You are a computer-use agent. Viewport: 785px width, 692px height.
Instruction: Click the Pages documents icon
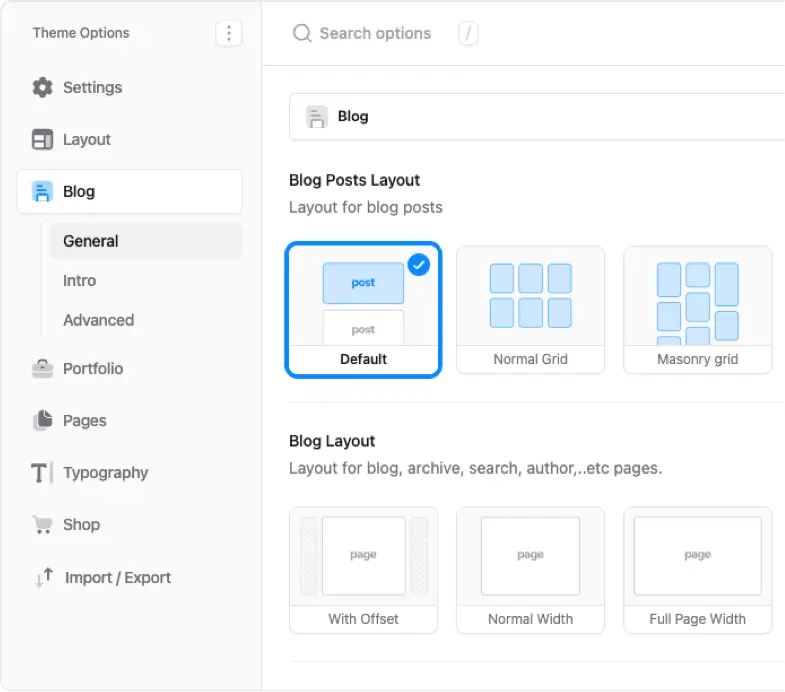(x=42, y=421)
